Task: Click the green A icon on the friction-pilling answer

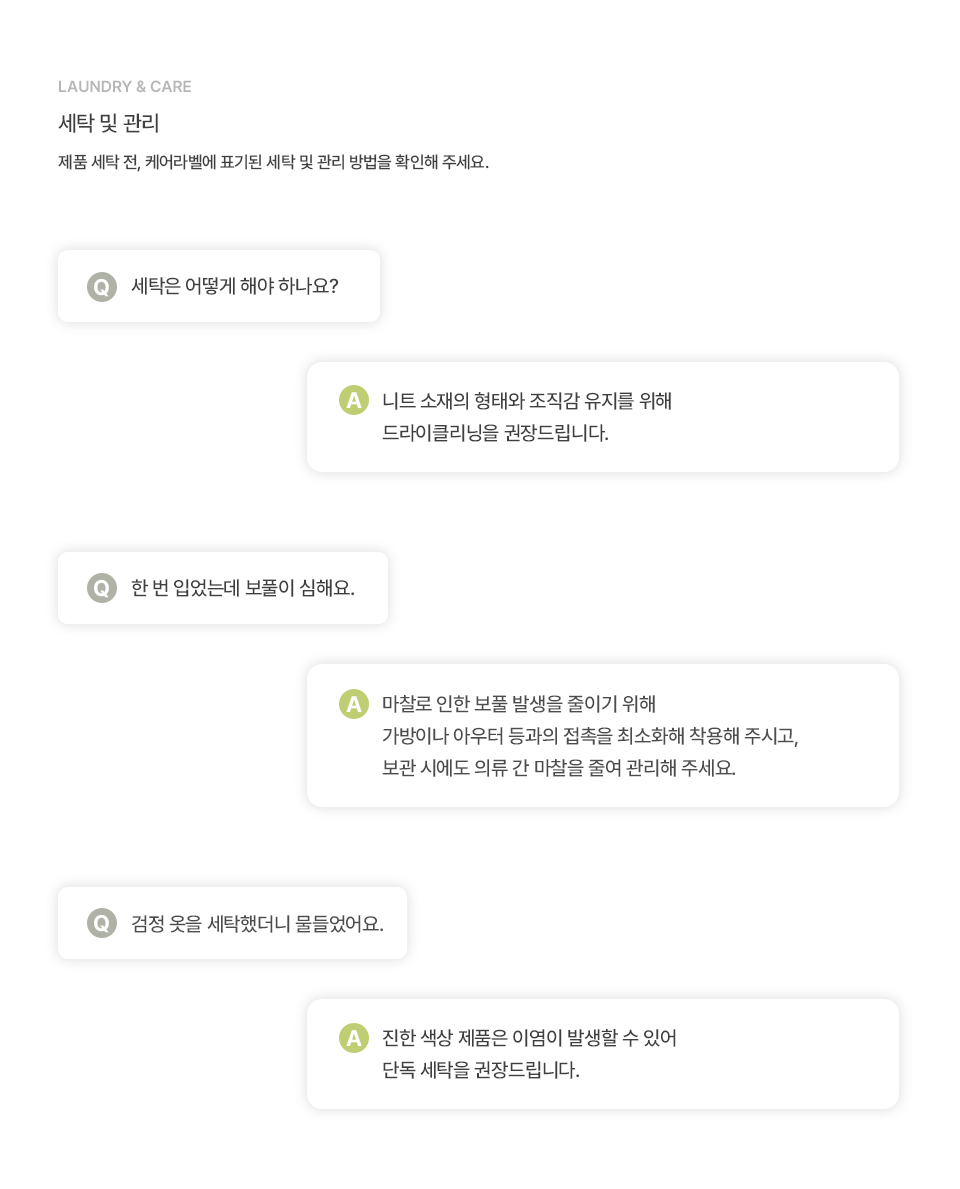Action: pyautogui.click(x=353, y=704)
